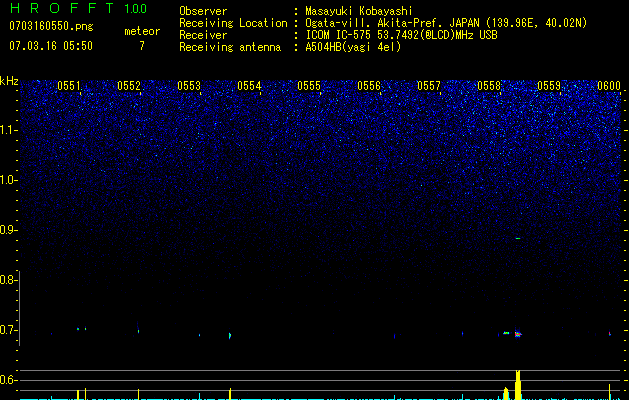Click the 0551 time marker
The image size is (629, 400).
tap(69, 86)
